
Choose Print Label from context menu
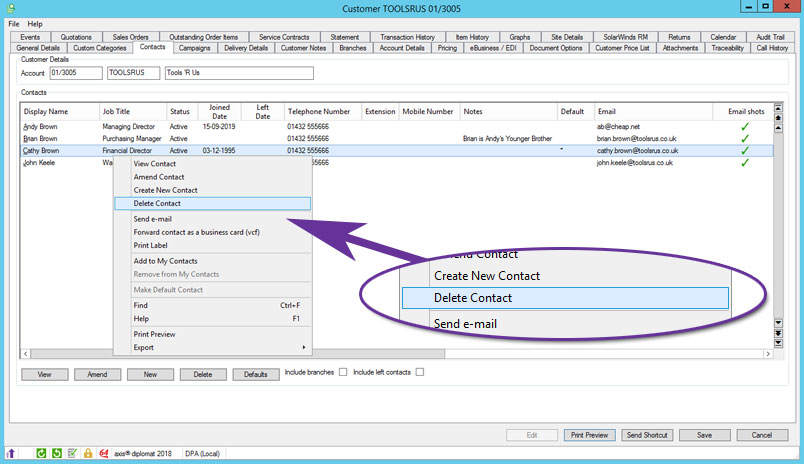(x=212, y=246)
